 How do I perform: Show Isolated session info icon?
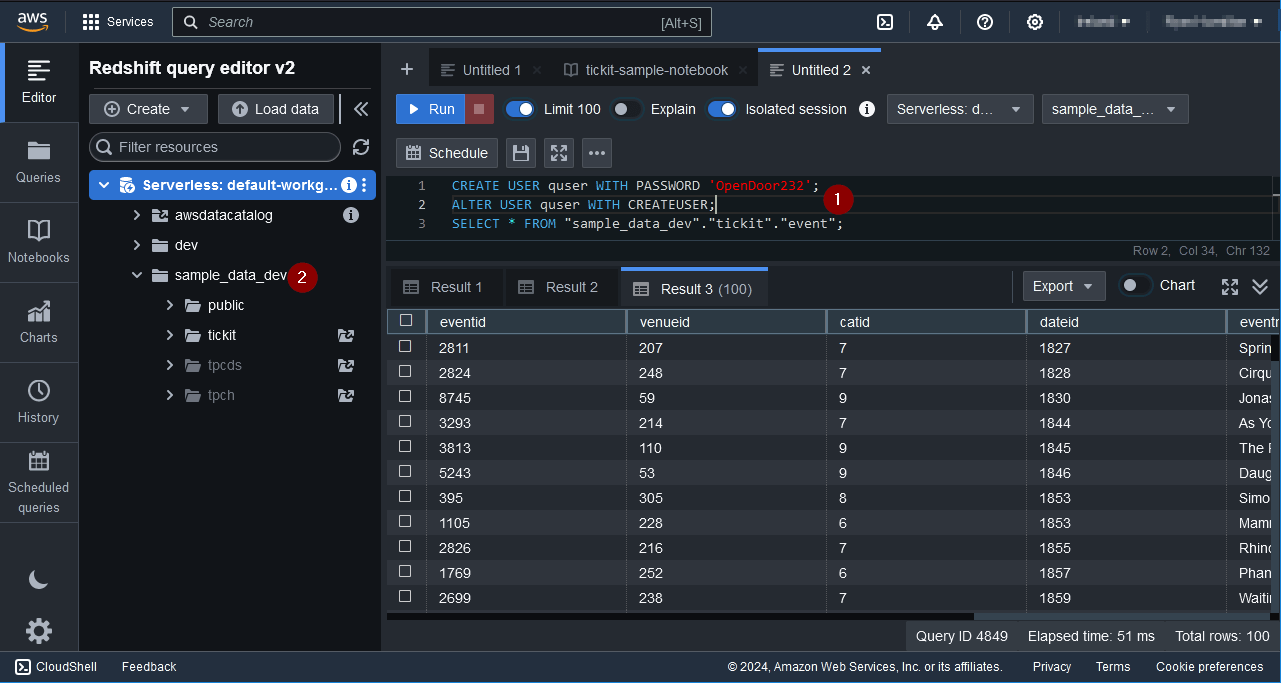(867, 109)
